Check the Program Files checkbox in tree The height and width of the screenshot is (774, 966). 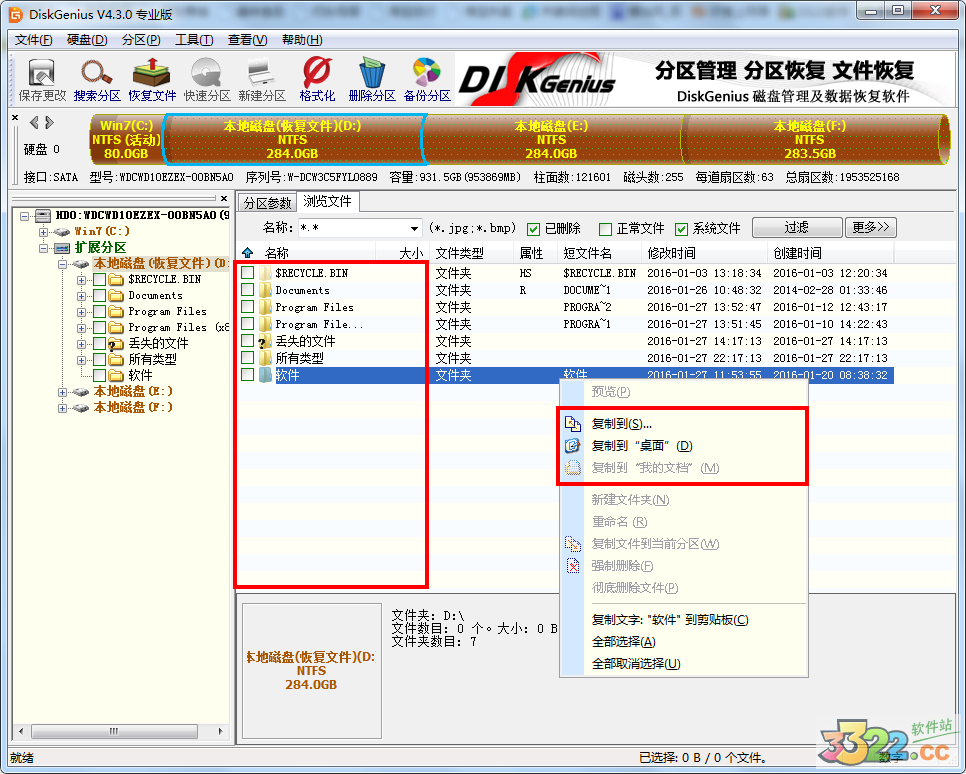(99, 311)
